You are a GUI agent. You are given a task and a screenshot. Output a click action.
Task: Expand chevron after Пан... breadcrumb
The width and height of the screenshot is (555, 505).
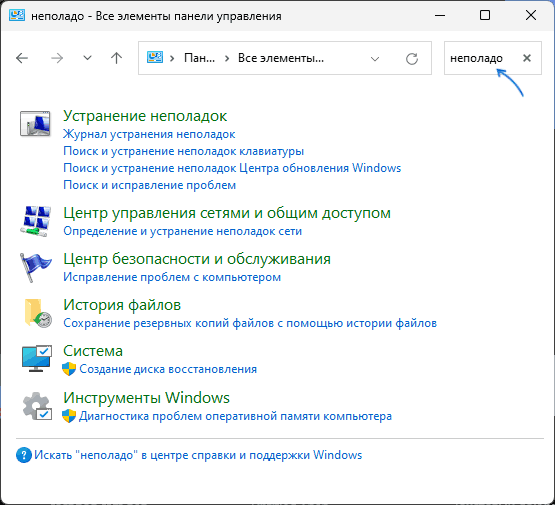227,58
